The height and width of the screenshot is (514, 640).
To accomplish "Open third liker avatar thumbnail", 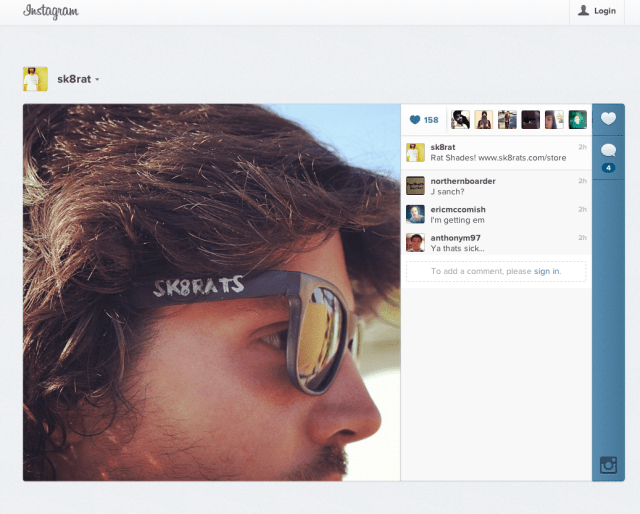I will pyautogui.click(x=507, y=120).
